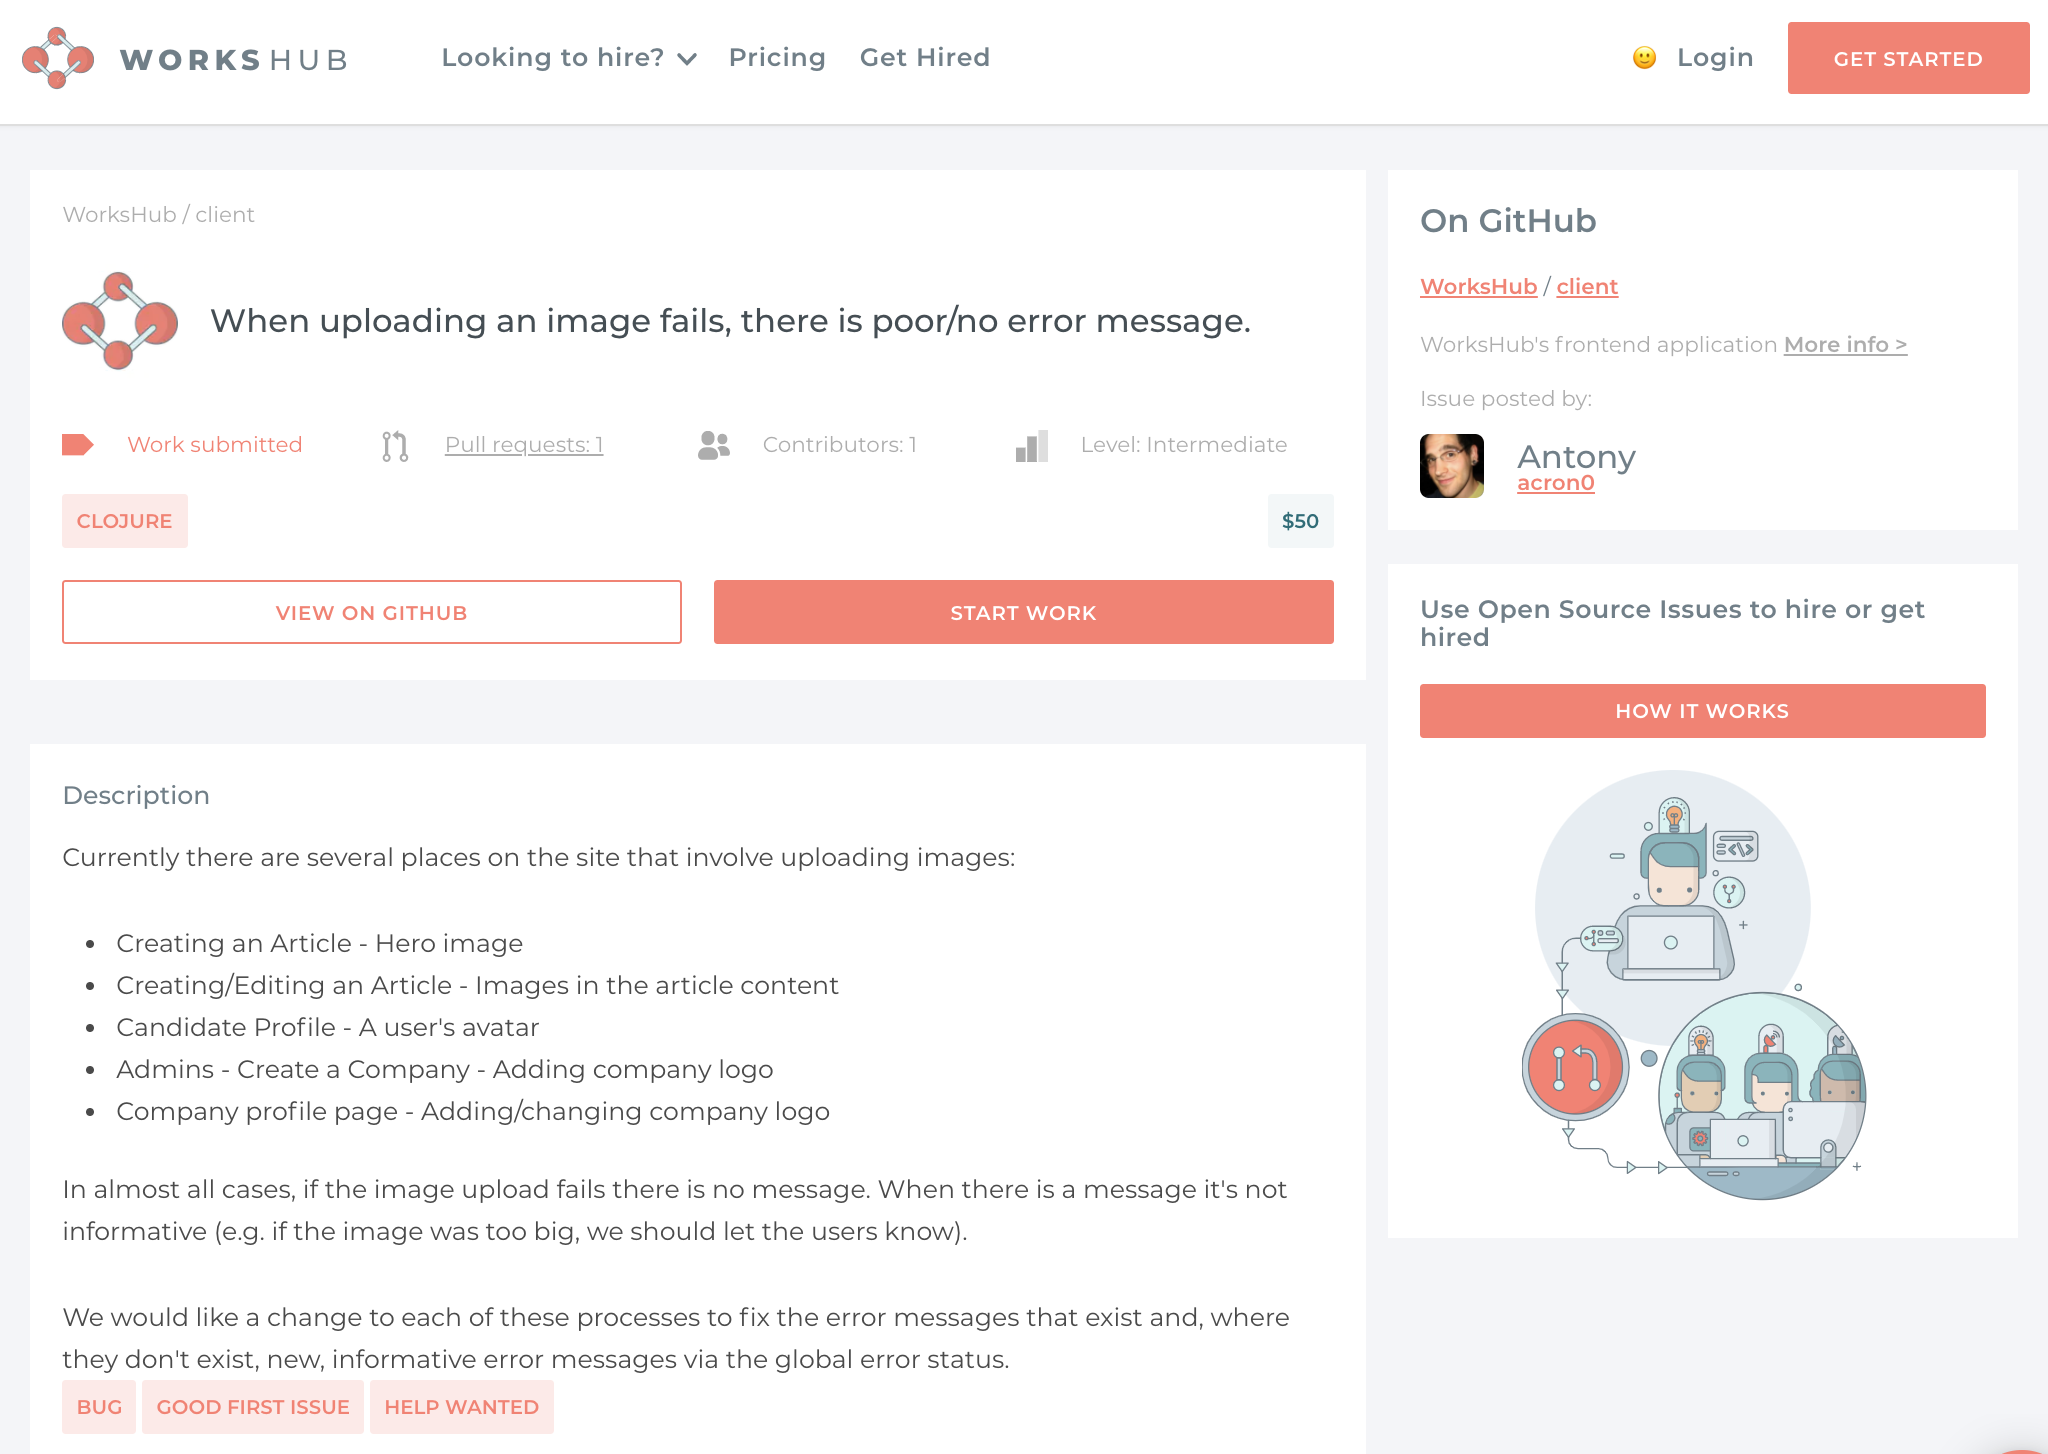This screenshot has height=1454, width=2048.
Task: Click the Work submitted tag icon
Action: tap(78, 445)
